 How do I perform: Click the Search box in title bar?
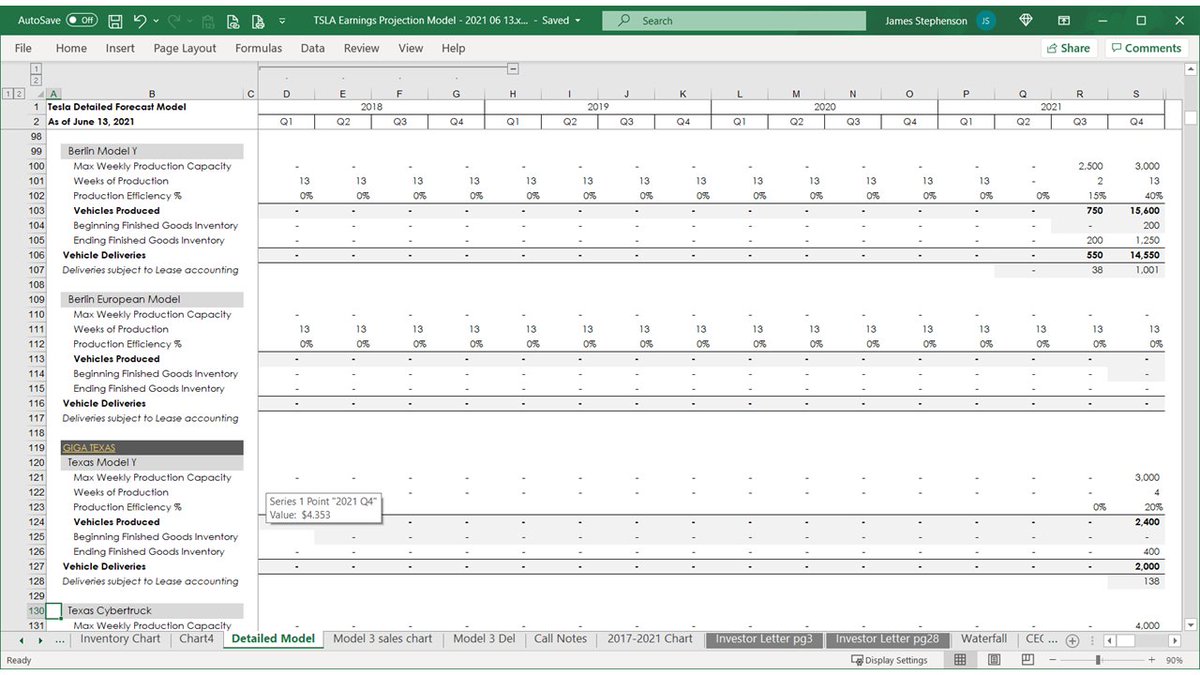[735, 20]
